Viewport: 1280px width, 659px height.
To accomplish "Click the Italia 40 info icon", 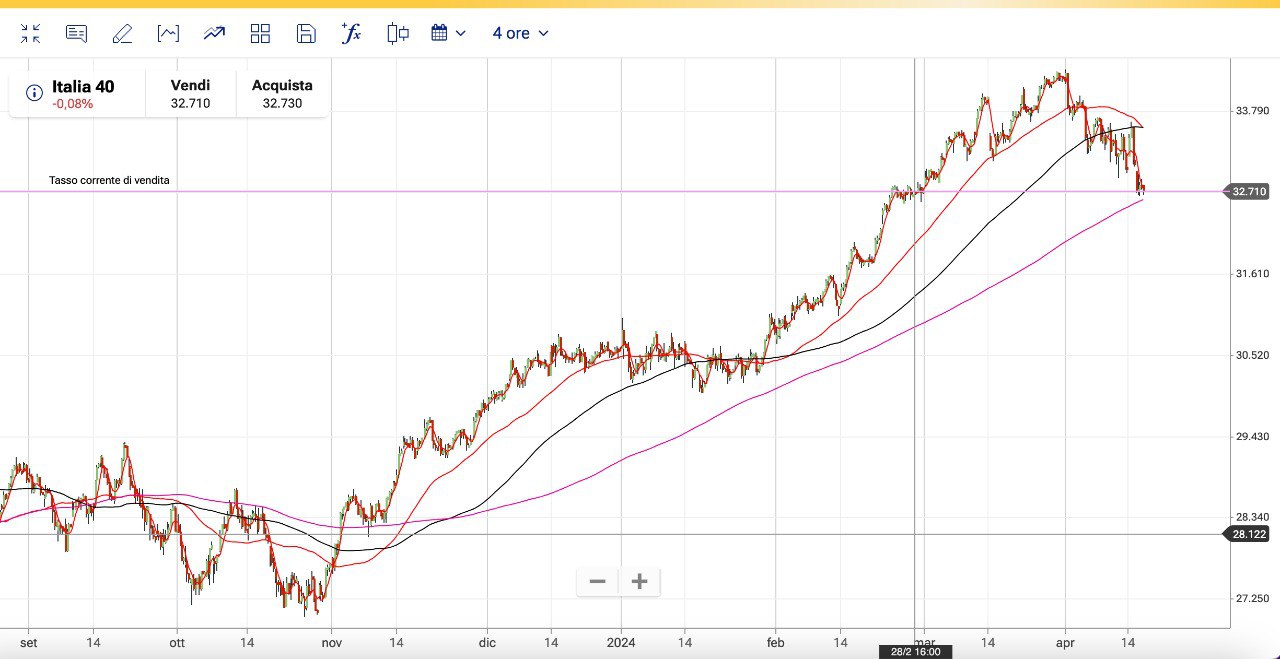I will point(34,93).
